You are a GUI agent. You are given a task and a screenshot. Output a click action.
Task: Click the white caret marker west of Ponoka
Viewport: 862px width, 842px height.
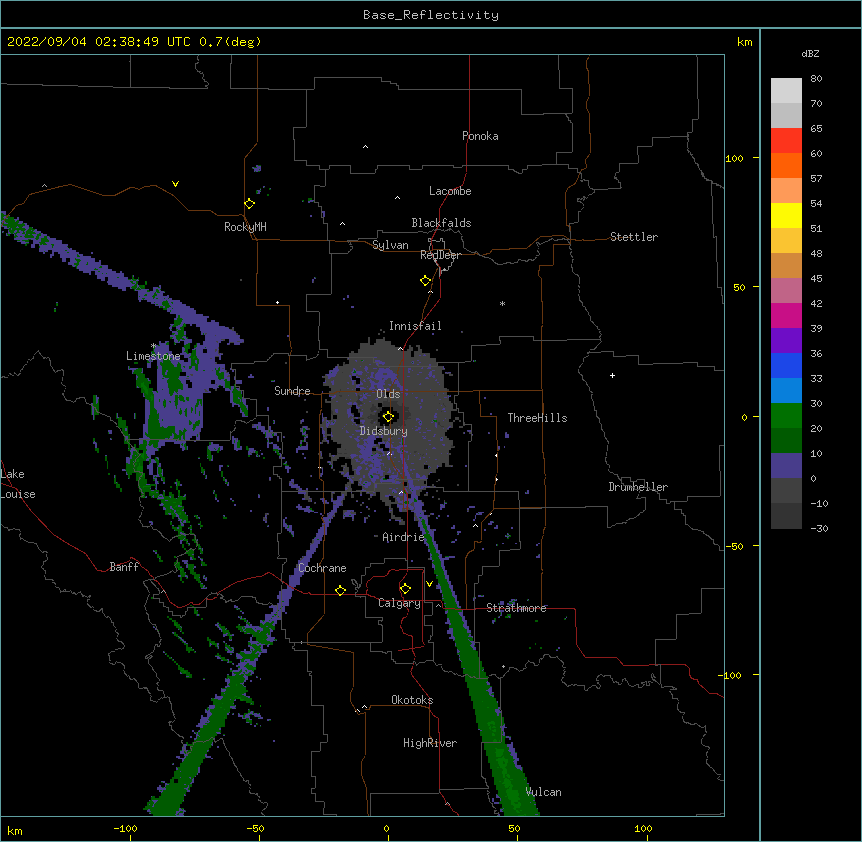coord(366,147)
